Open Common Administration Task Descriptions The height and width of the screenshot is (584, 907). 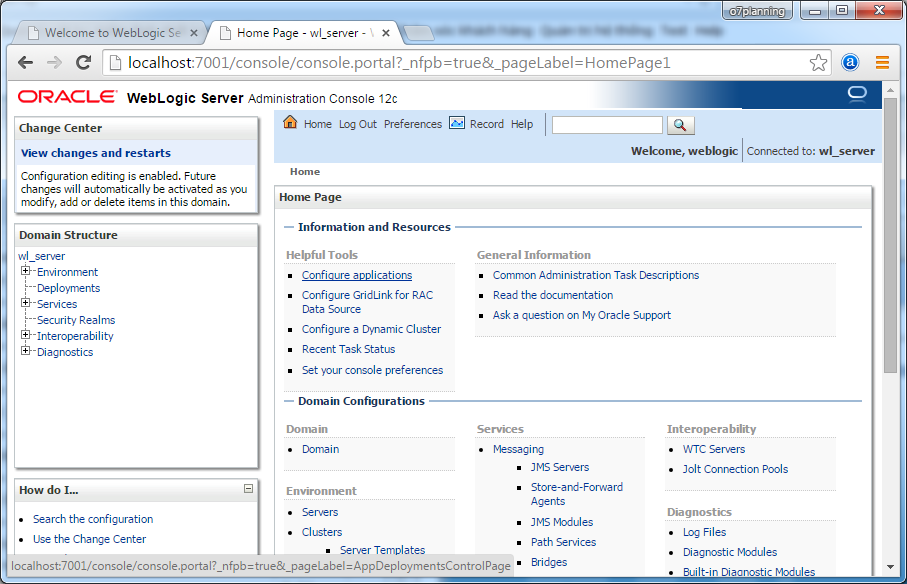596,275
